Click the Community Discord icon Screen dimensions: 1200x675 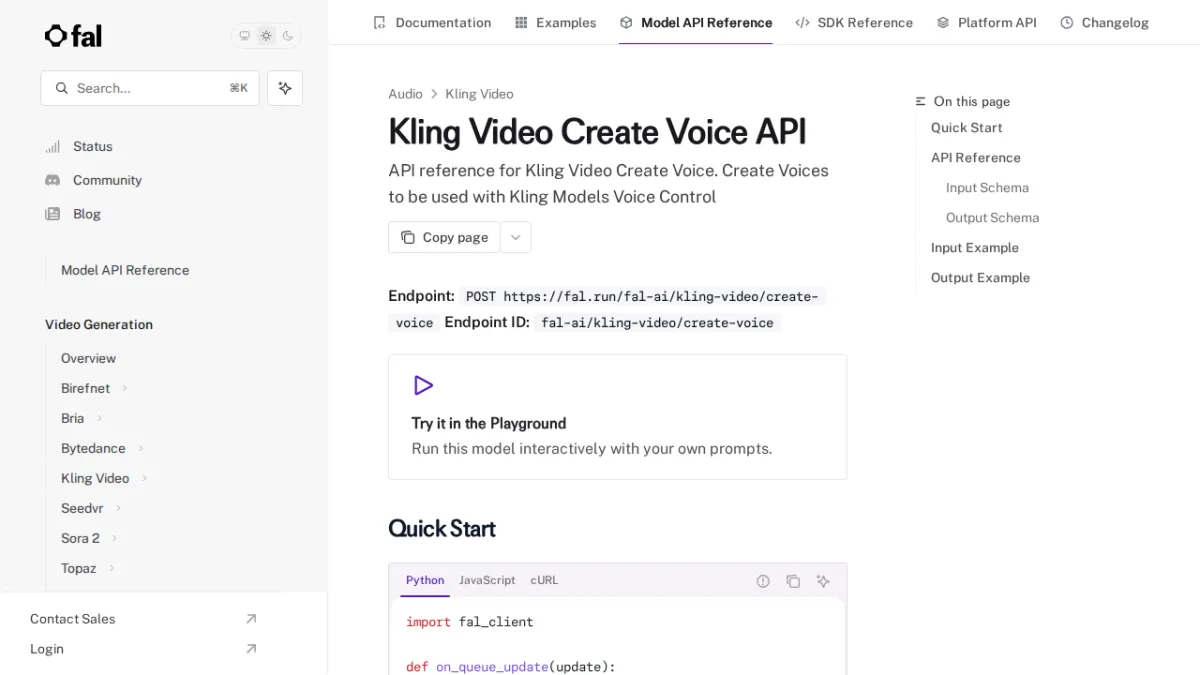point(52,180)
